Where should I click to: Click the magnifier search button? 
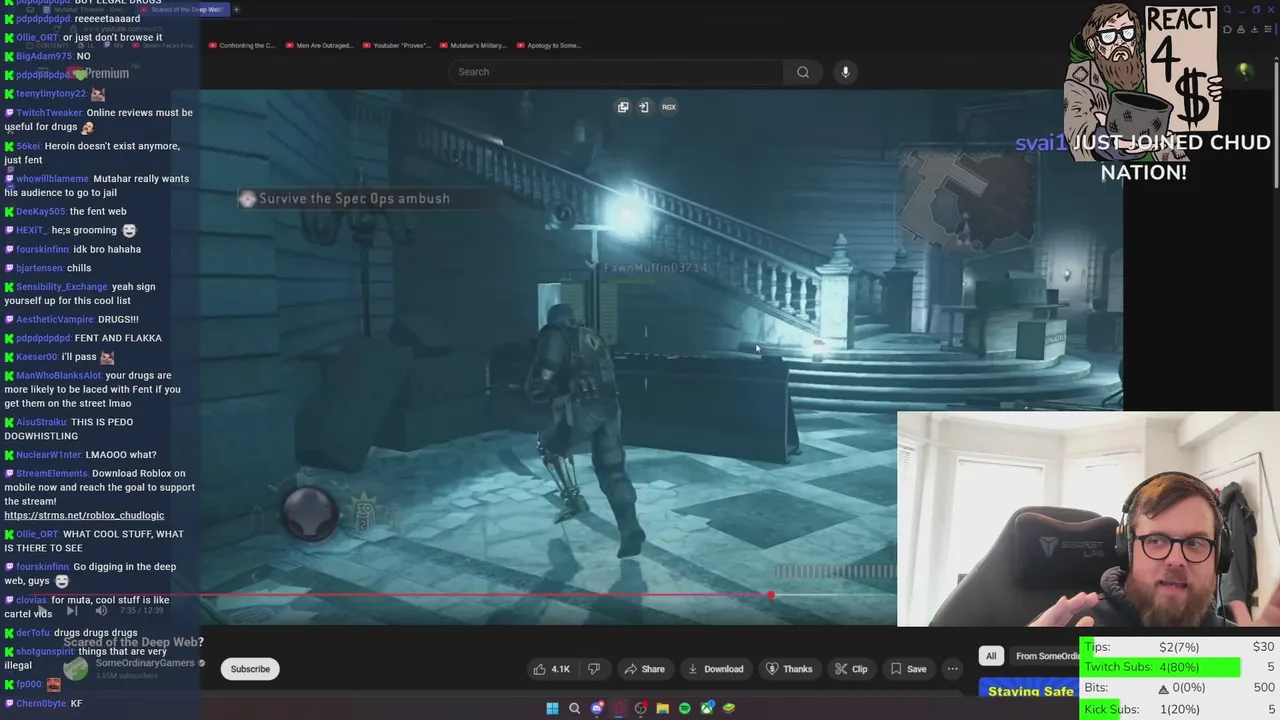pyautogui.click(x=803, y=72)
